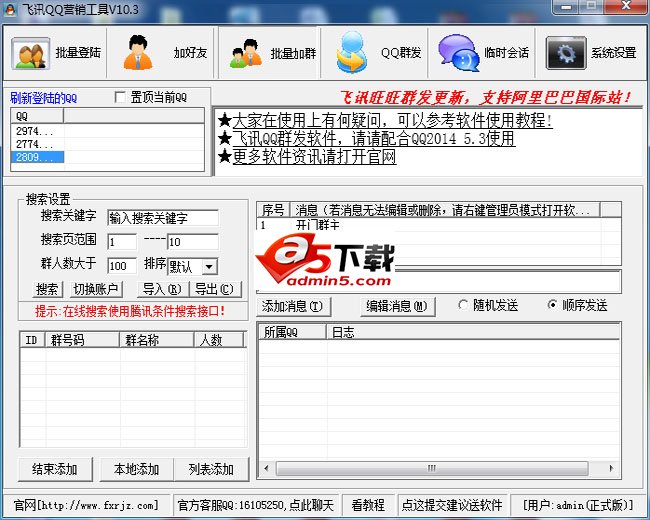Click the 切换账户 switch account button
The image size is (650, 520).
[x=95, y=289]
